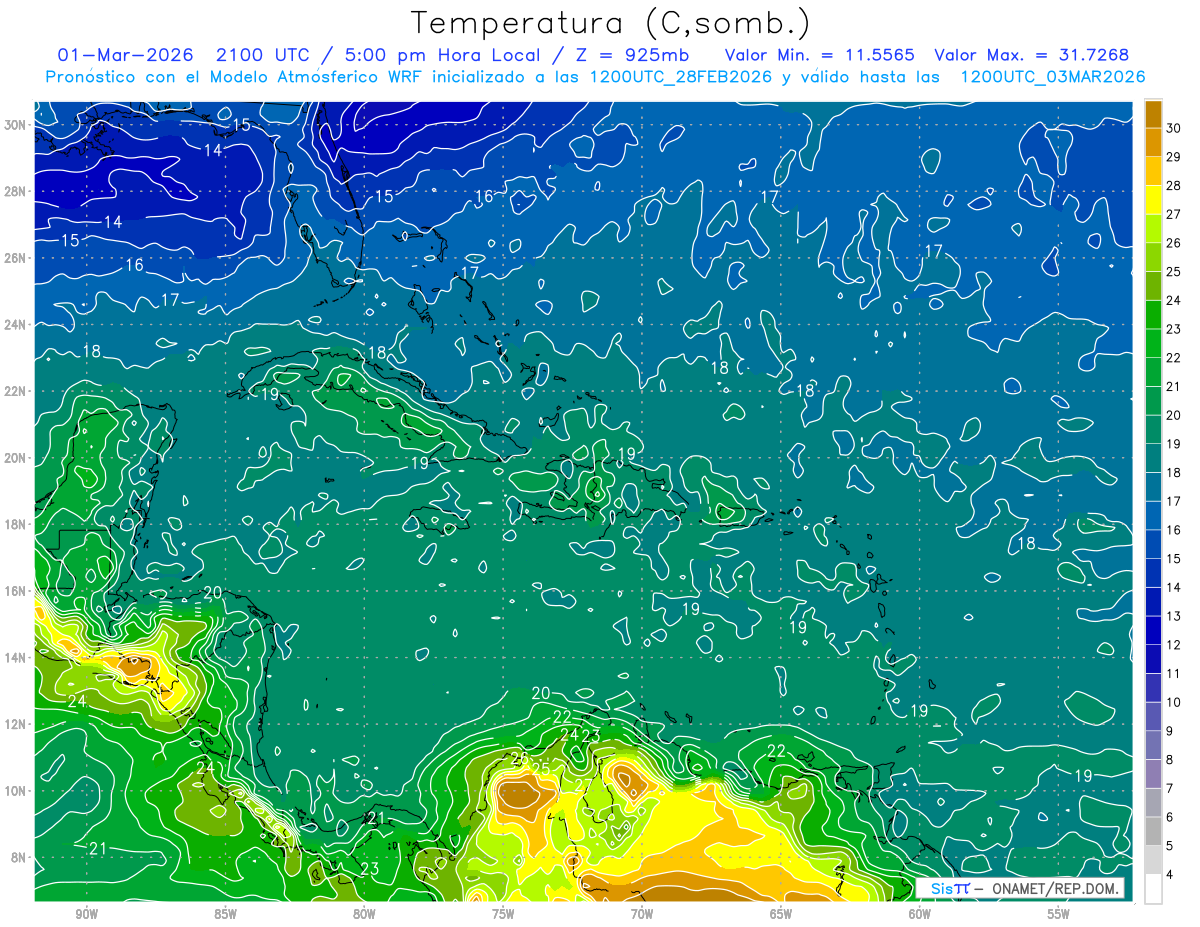This screenshot has width=1200, height=927.
Task: Click the "26N" latitude axis label
Action: [16, 258]
